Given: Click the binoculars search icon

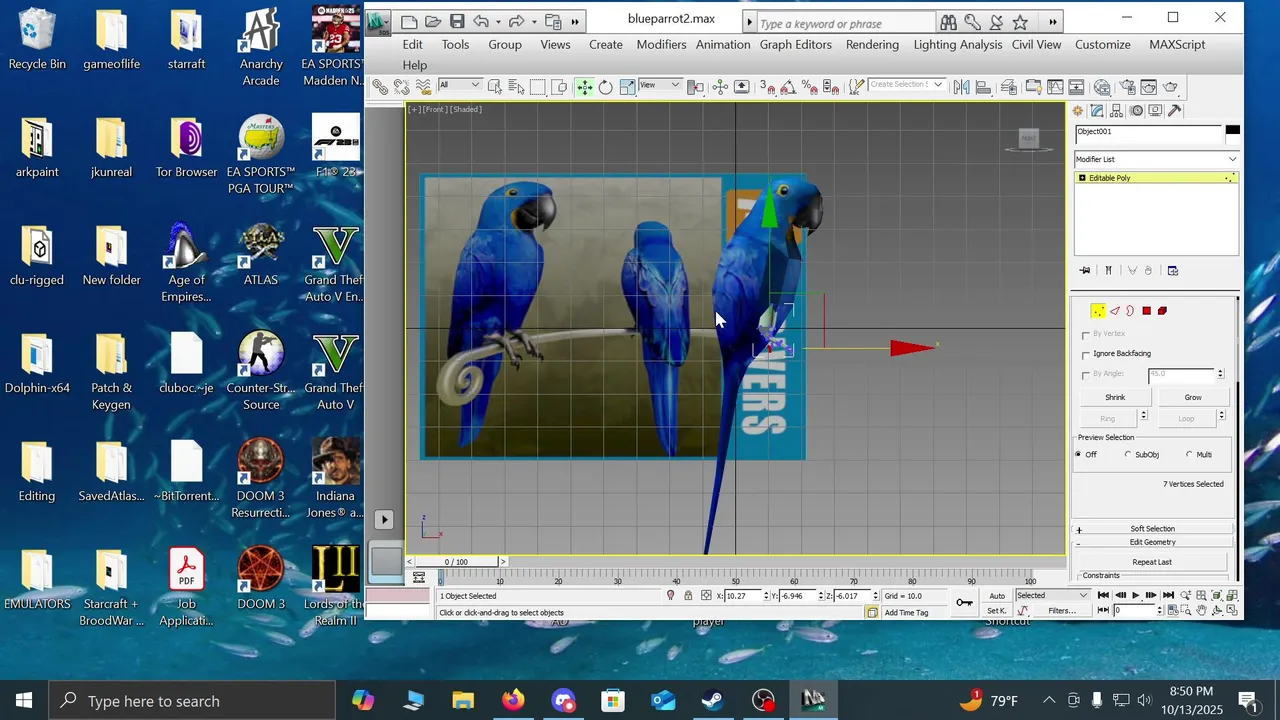Looking at the screenshot, I should (948, 22).
